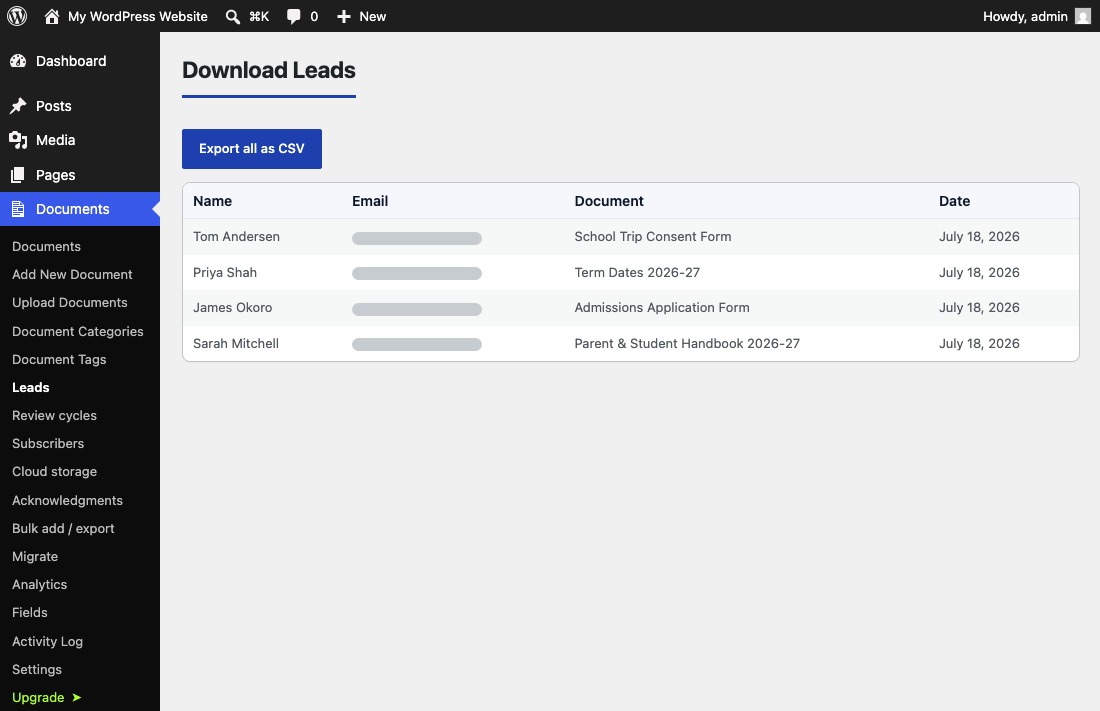Screen dimensions: 1100x711
Task: Click School Trip Consent Form cell
Action: (x=652, y=237)
